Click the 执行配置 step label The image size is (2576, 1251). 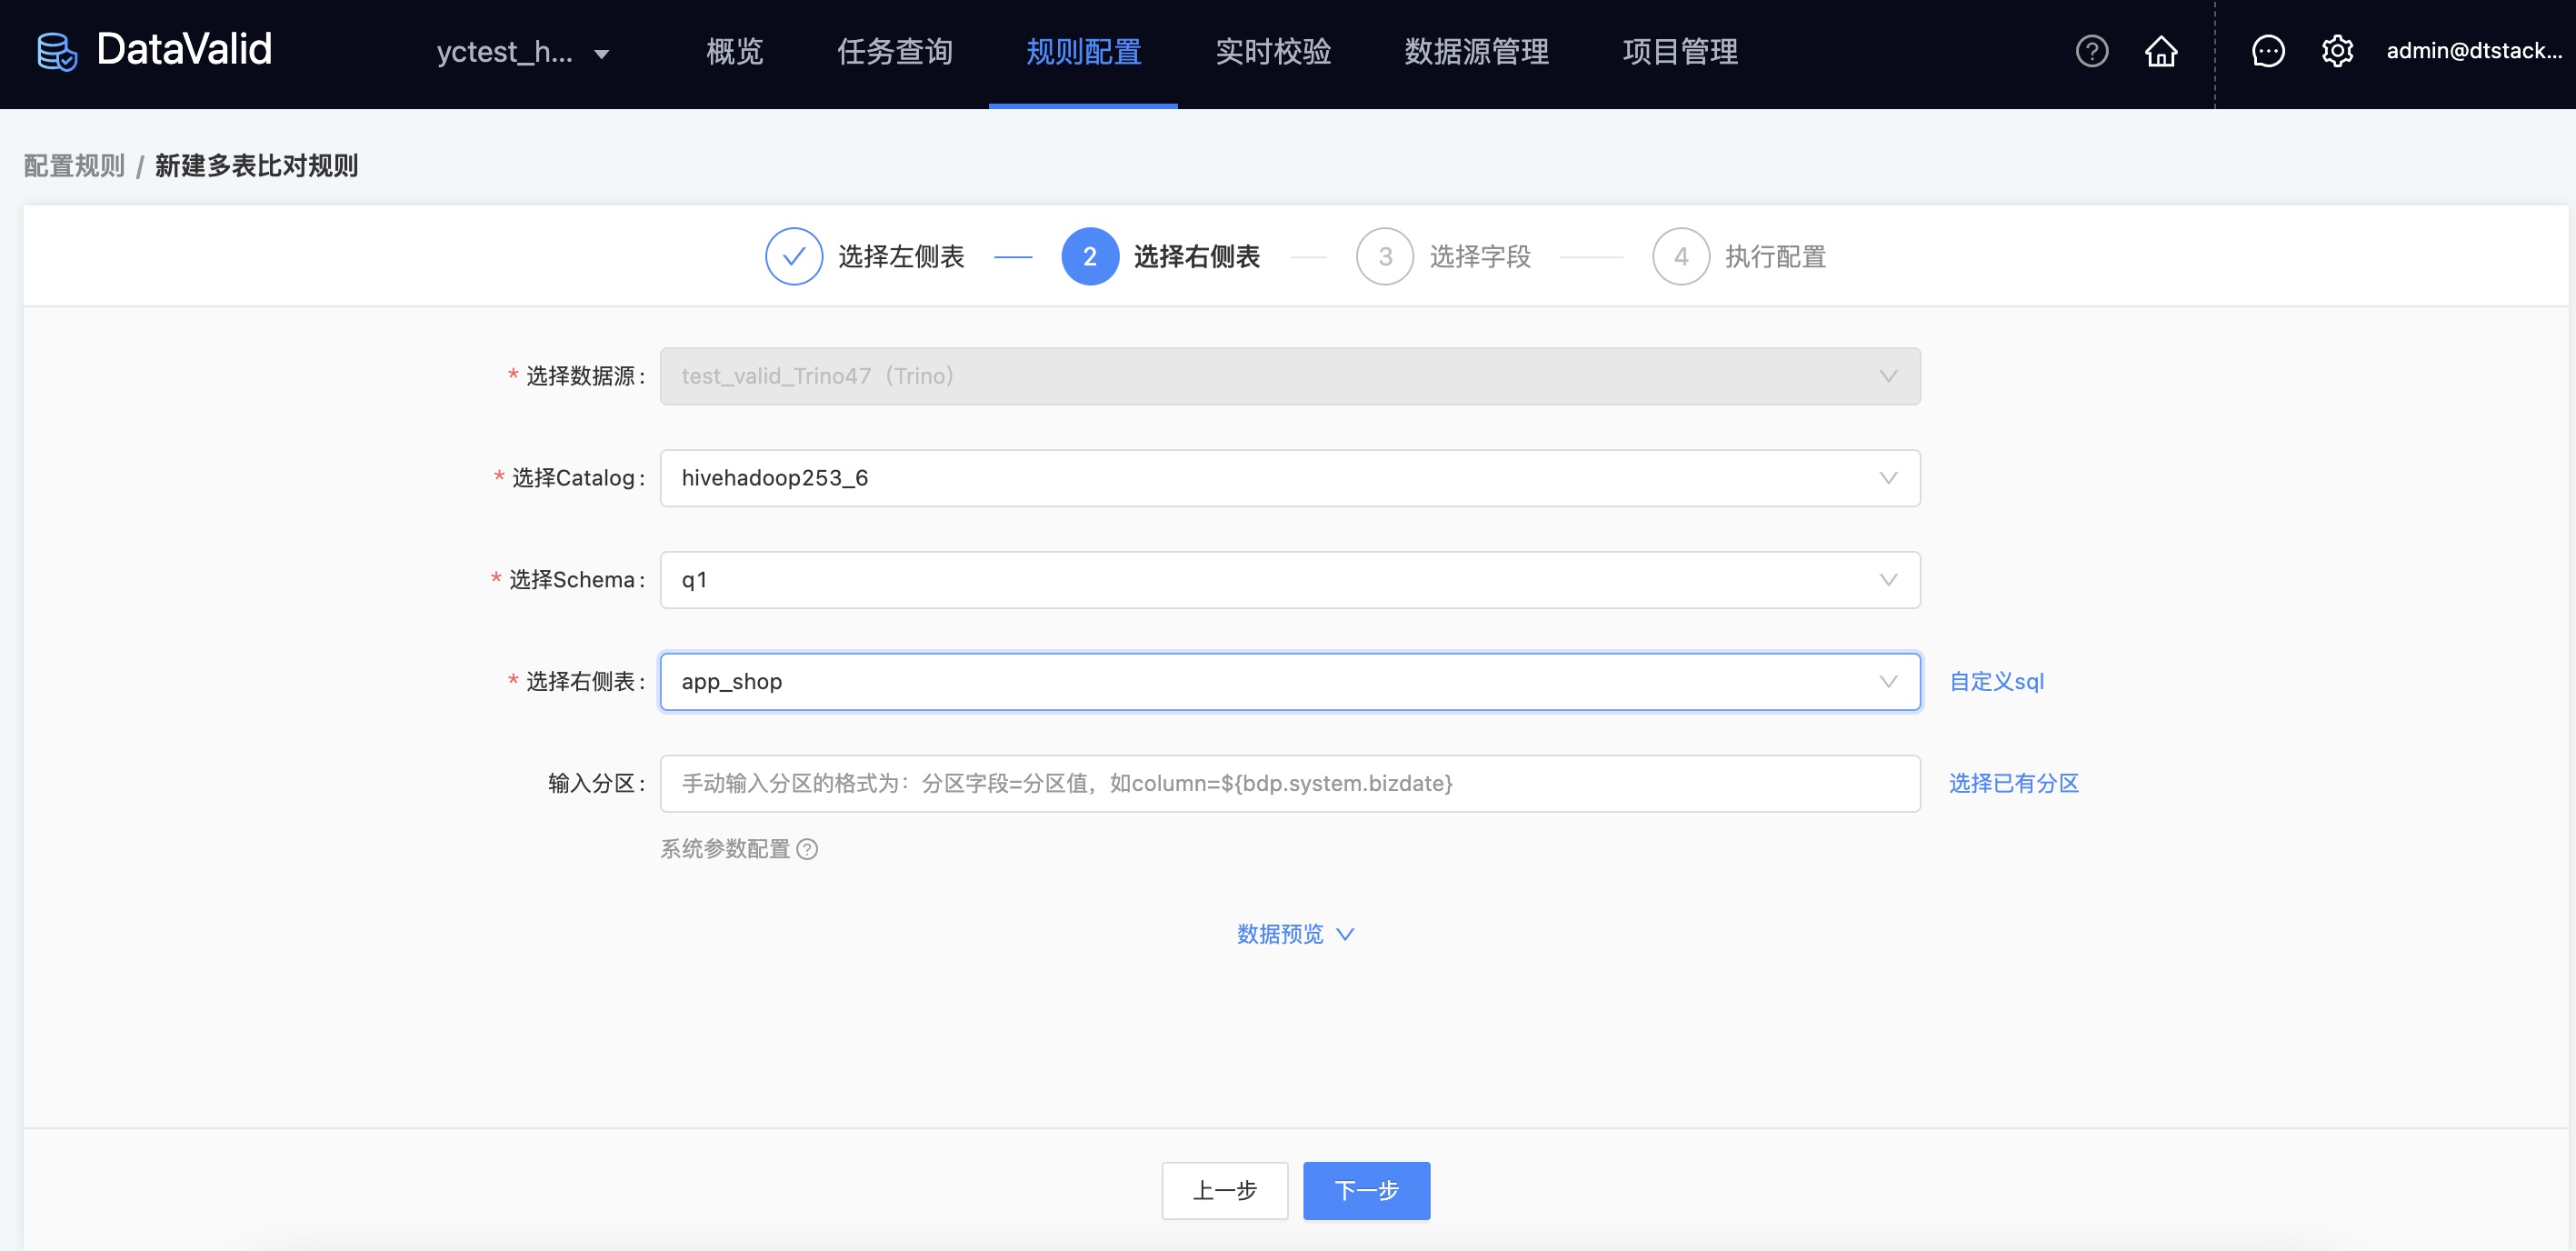[x=1775, y=257]
